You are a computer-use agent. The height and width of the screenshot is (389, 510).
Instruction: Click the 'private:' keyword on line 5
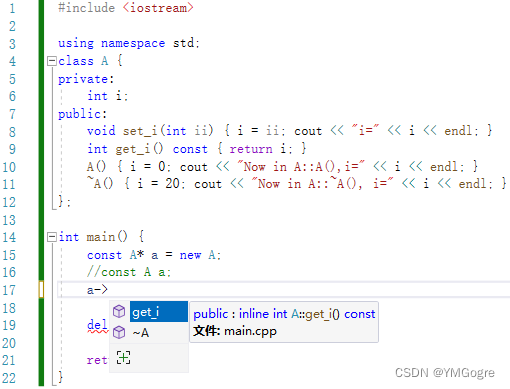(x=86, y=79)
